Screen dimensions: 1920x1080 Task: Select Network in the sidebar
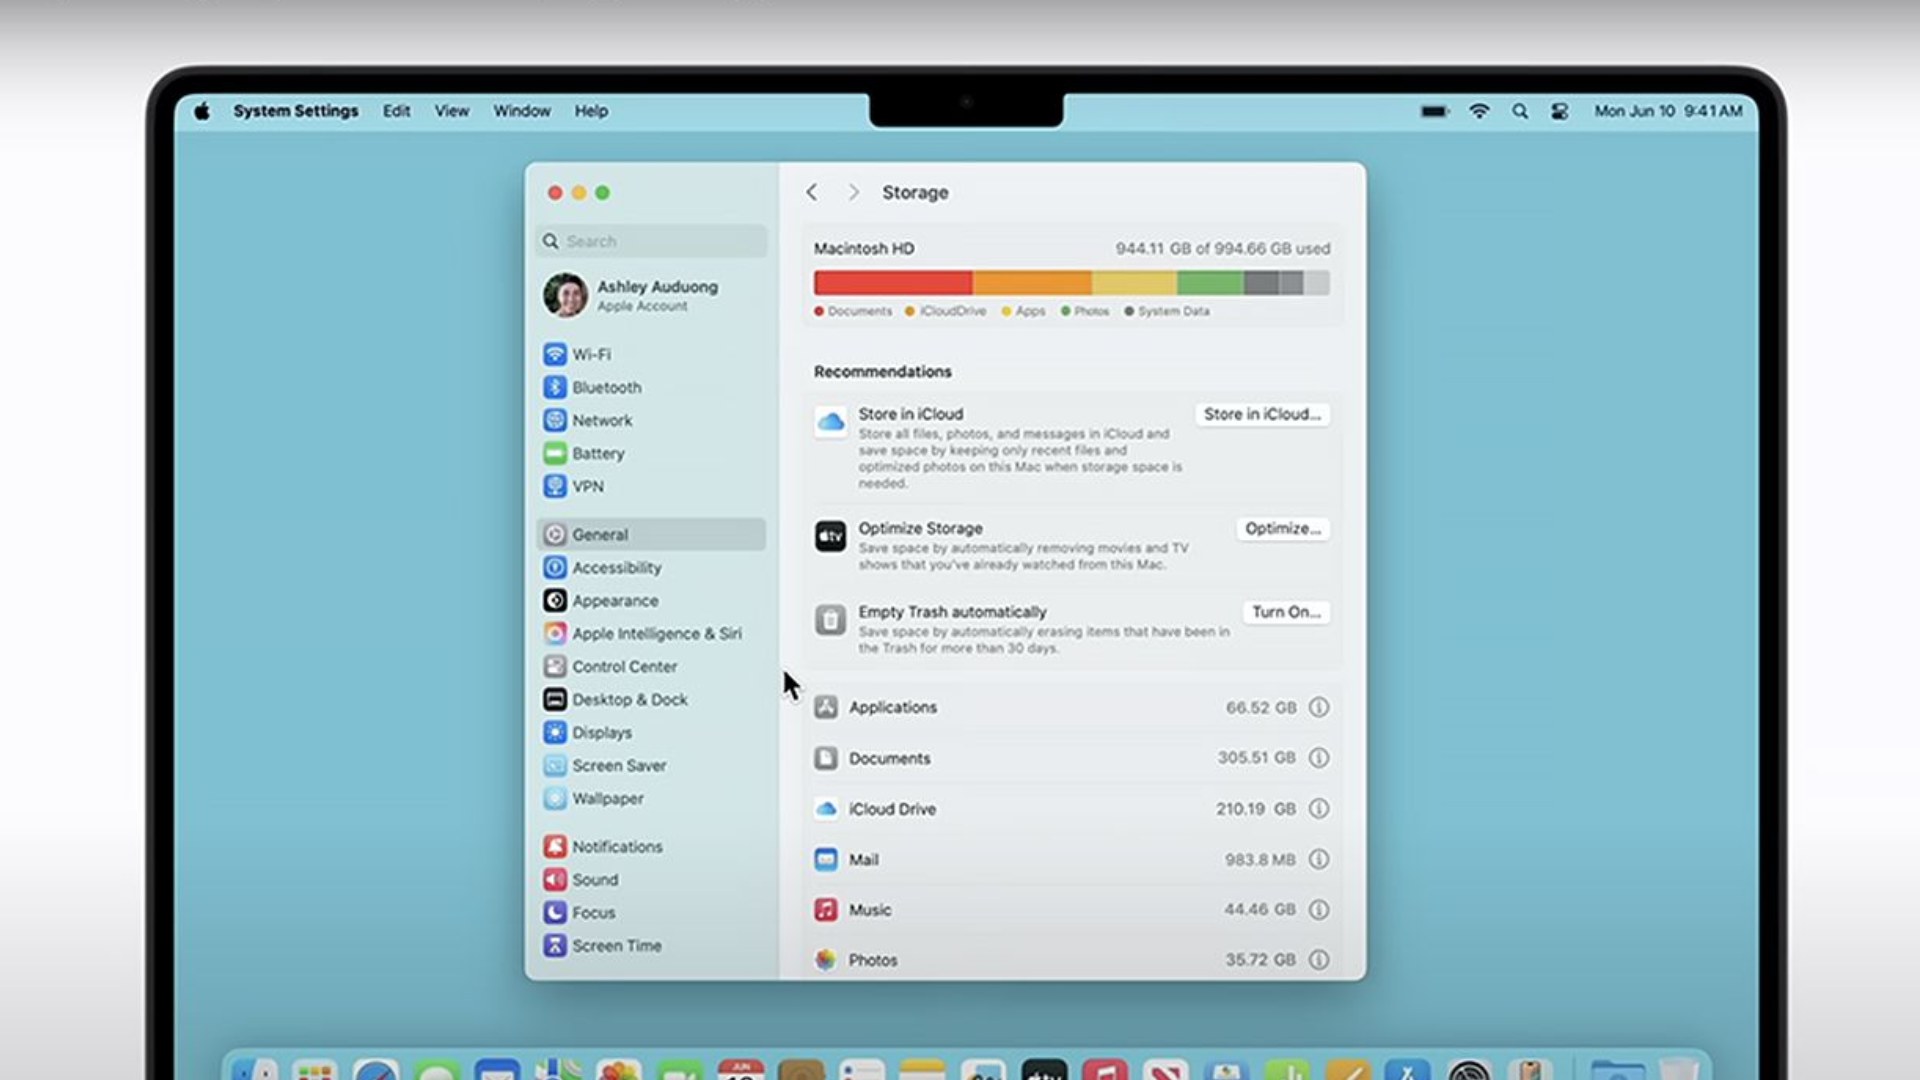coord(651,420)
